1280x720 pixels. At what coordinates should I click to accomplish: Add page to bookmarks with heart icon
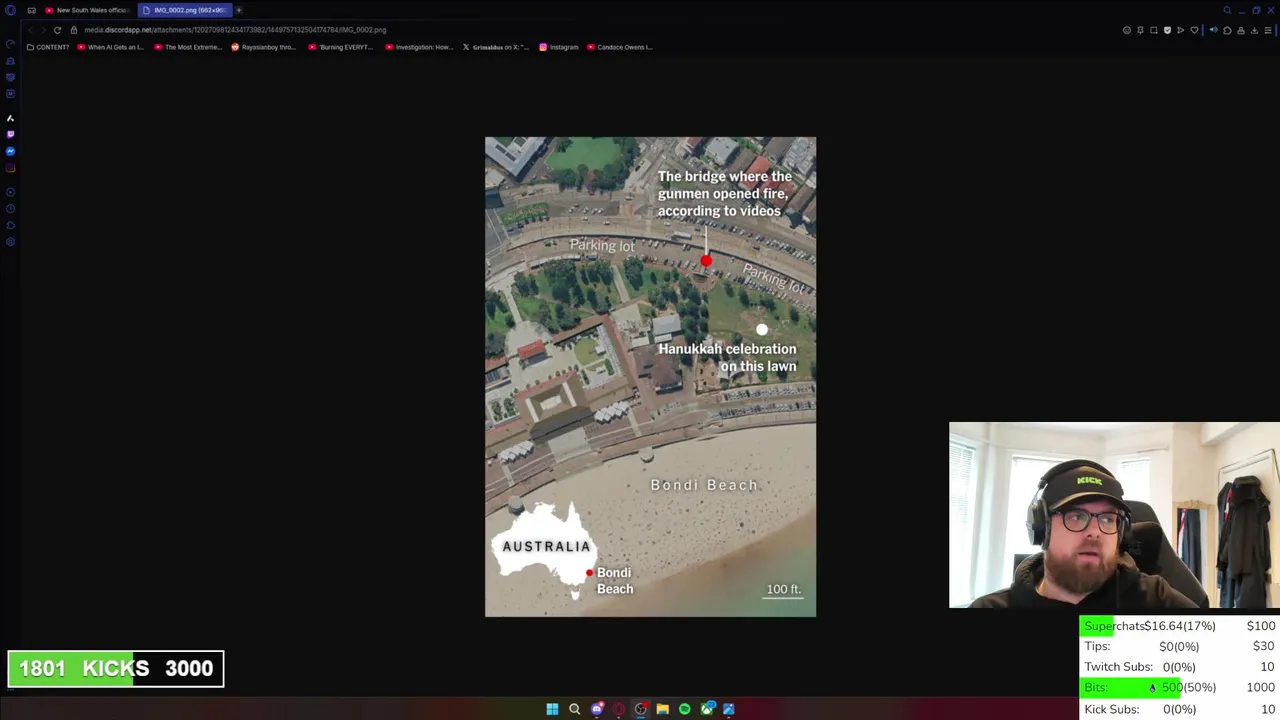coord(1194,30)
